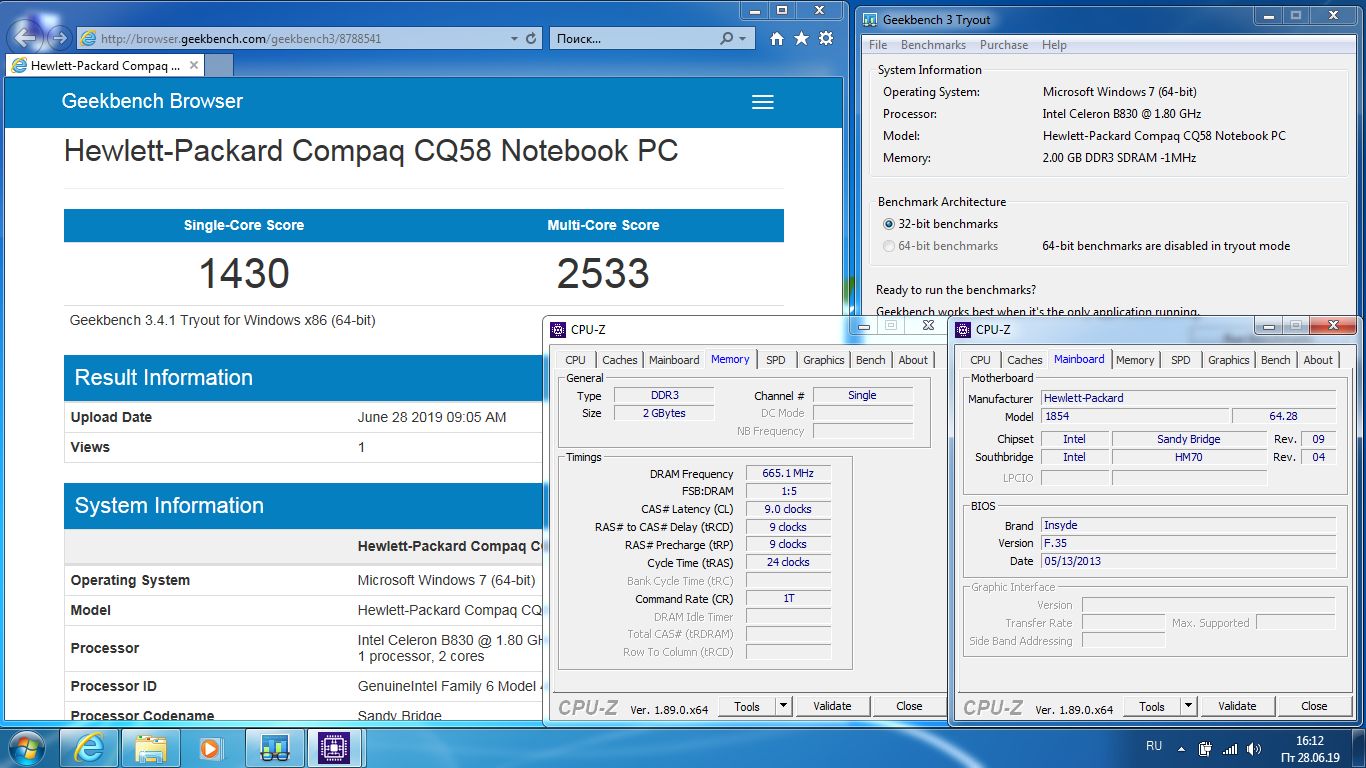The width and height of the screenshot is (1366, 768).
Task: Switch to Graphics tab in CPU-Z Mainboard window
Action: tap(1229, 360)
